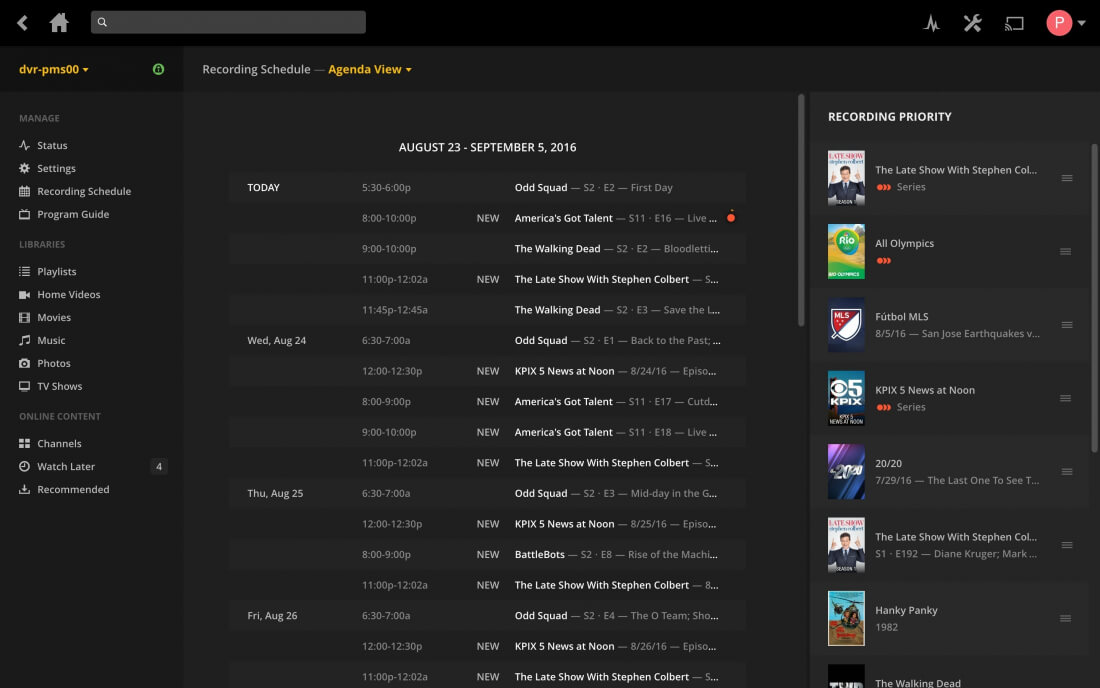Viewport: 1100px width, 688px height.
Task: Click the Home icon in top bar
Action: [x=59, y=23]
